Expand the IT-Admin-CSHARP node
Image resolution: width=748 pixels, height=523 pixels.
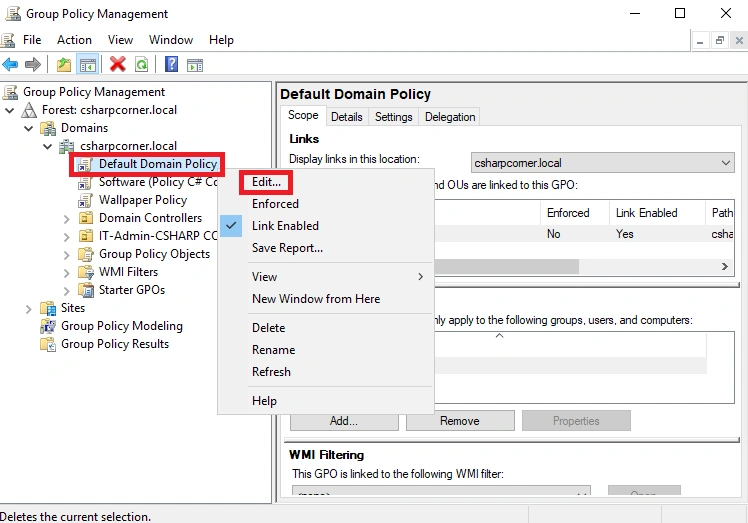tap(66, 237)
